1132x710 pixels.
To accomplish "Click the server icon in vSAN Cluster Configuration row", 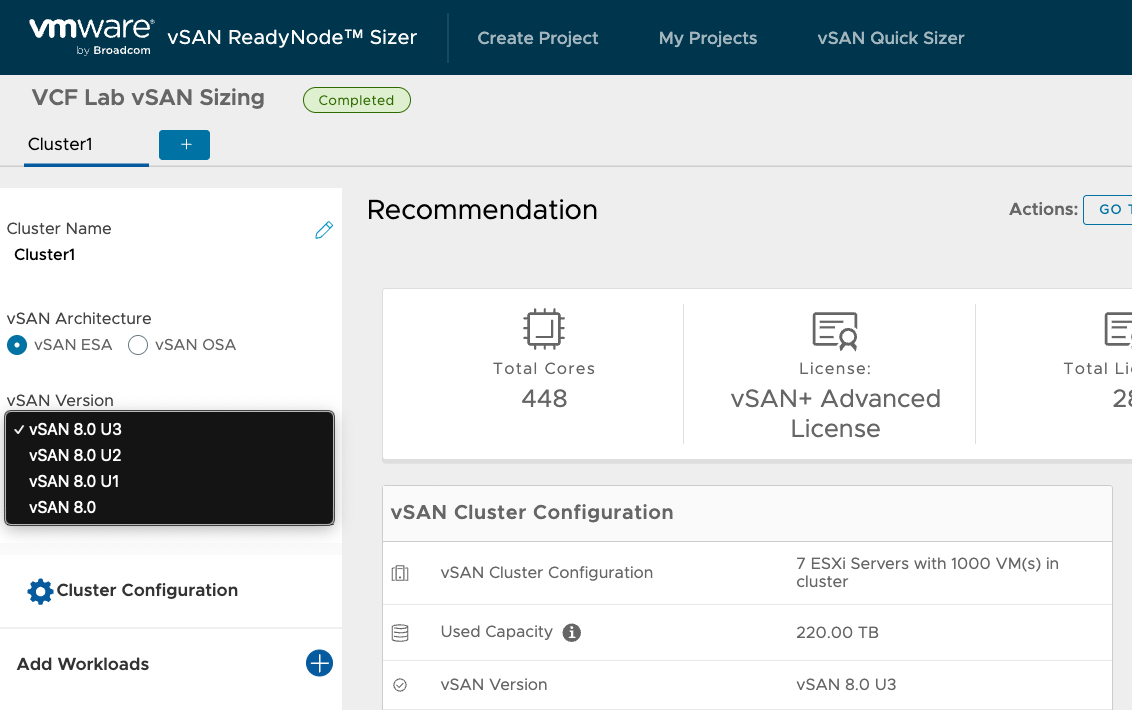I will pos(400,573).
